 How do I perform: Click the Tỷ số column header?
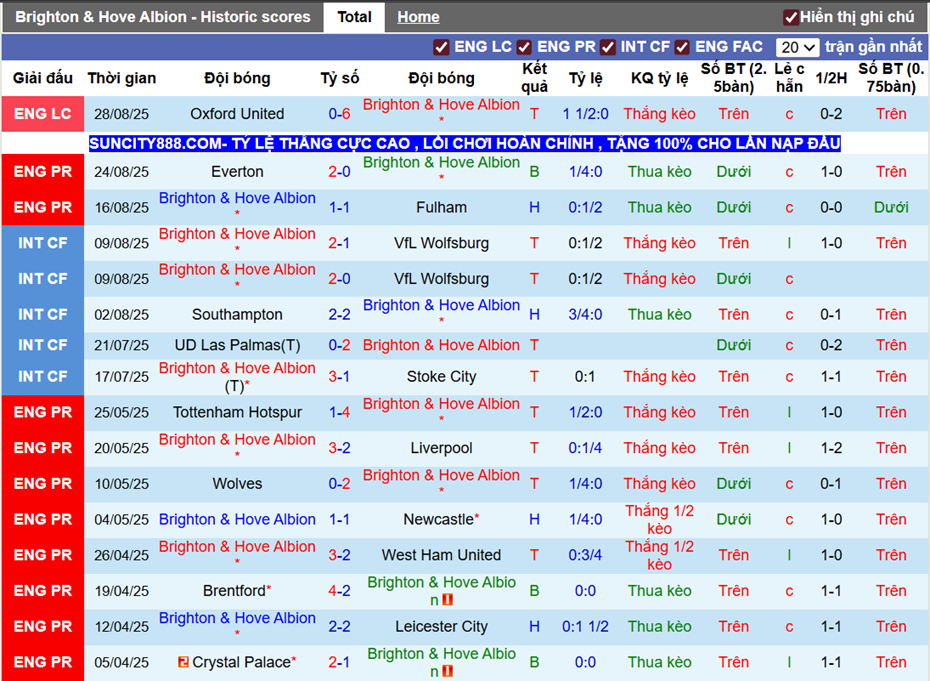tap(339, 78)
